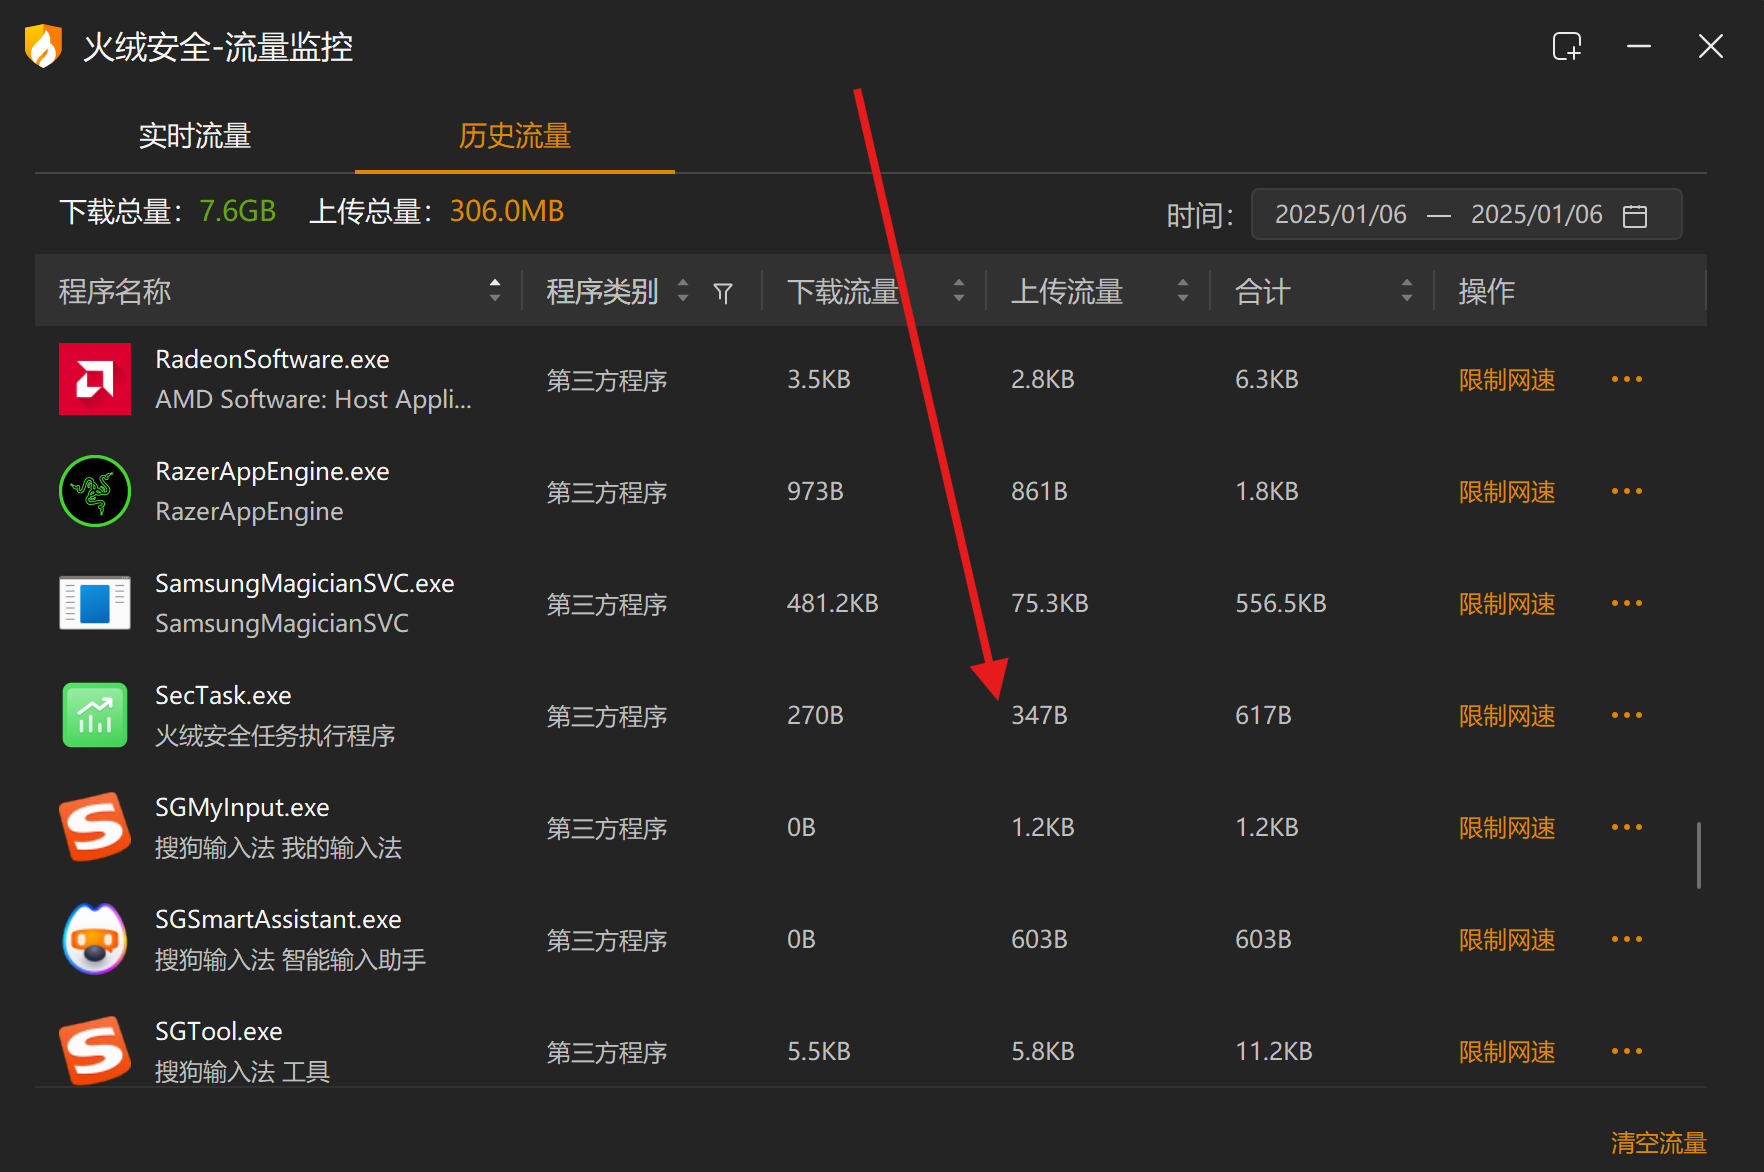The width and height of the screenshot is (1764, 1172).
Task: Click the start date 2025/01/06 field
Action: click(x=1340, y=215)
